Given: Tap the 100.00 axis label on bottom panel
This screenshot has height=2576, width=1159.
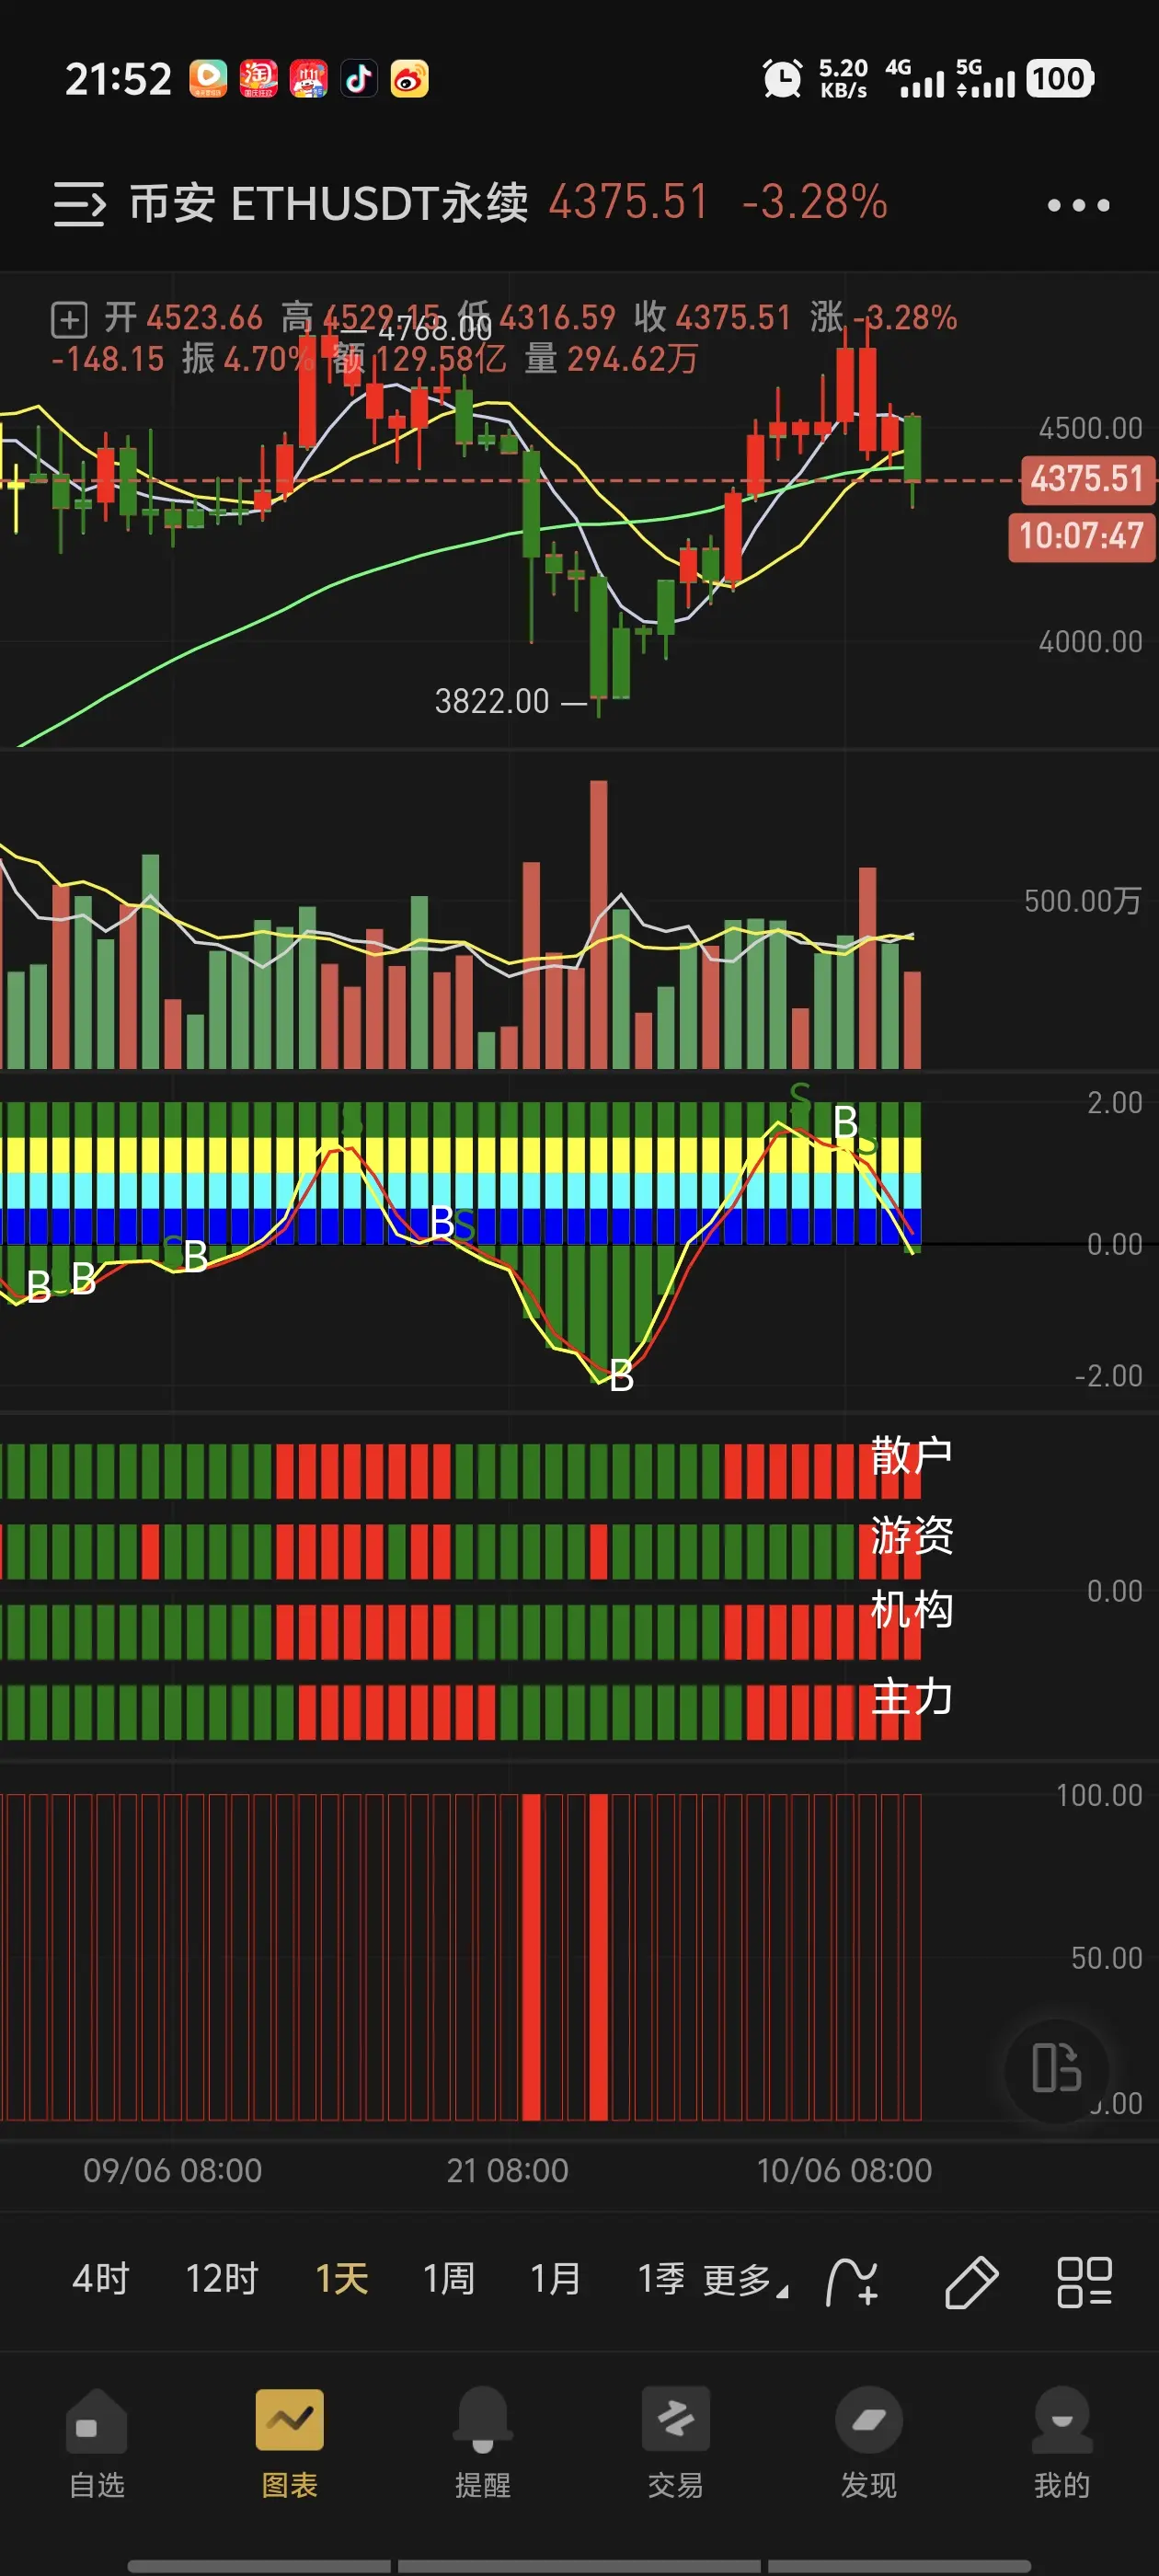Looking at the screenshot, I should click(x=1099, y=1795).
